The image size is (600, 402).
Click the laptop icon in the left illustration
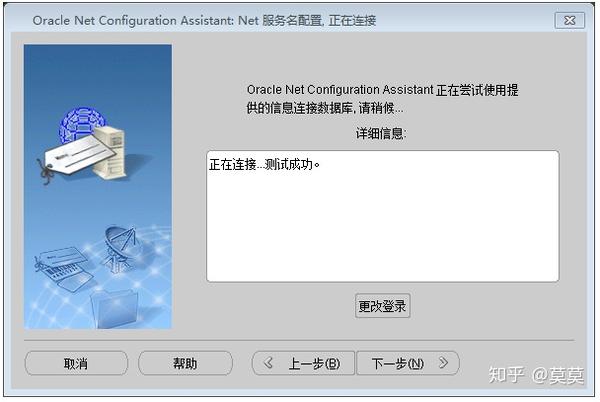point(62,262)
